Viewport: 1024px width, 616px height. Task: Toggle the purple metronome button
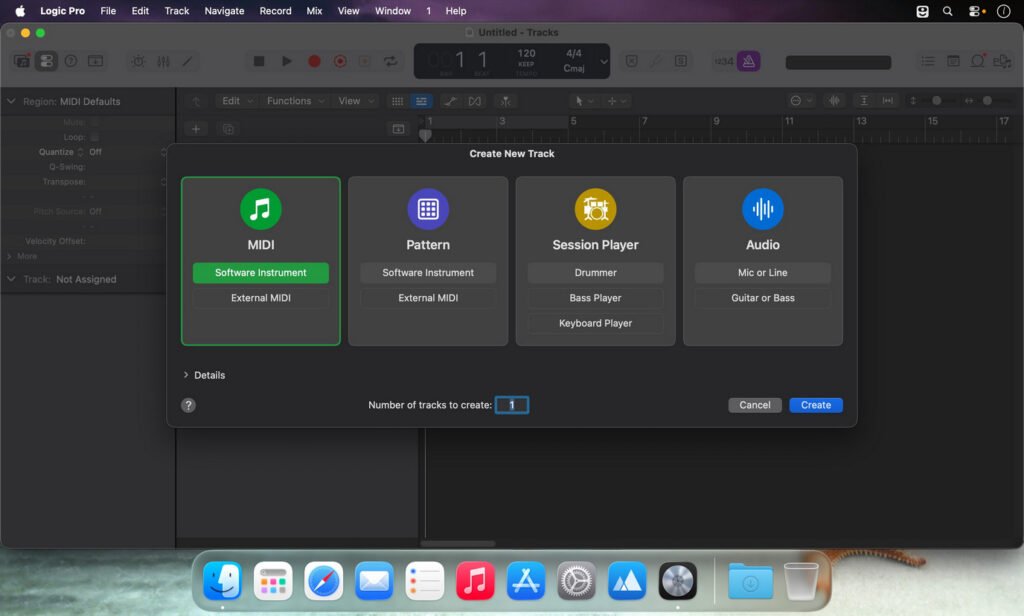(x=749, y=61)
